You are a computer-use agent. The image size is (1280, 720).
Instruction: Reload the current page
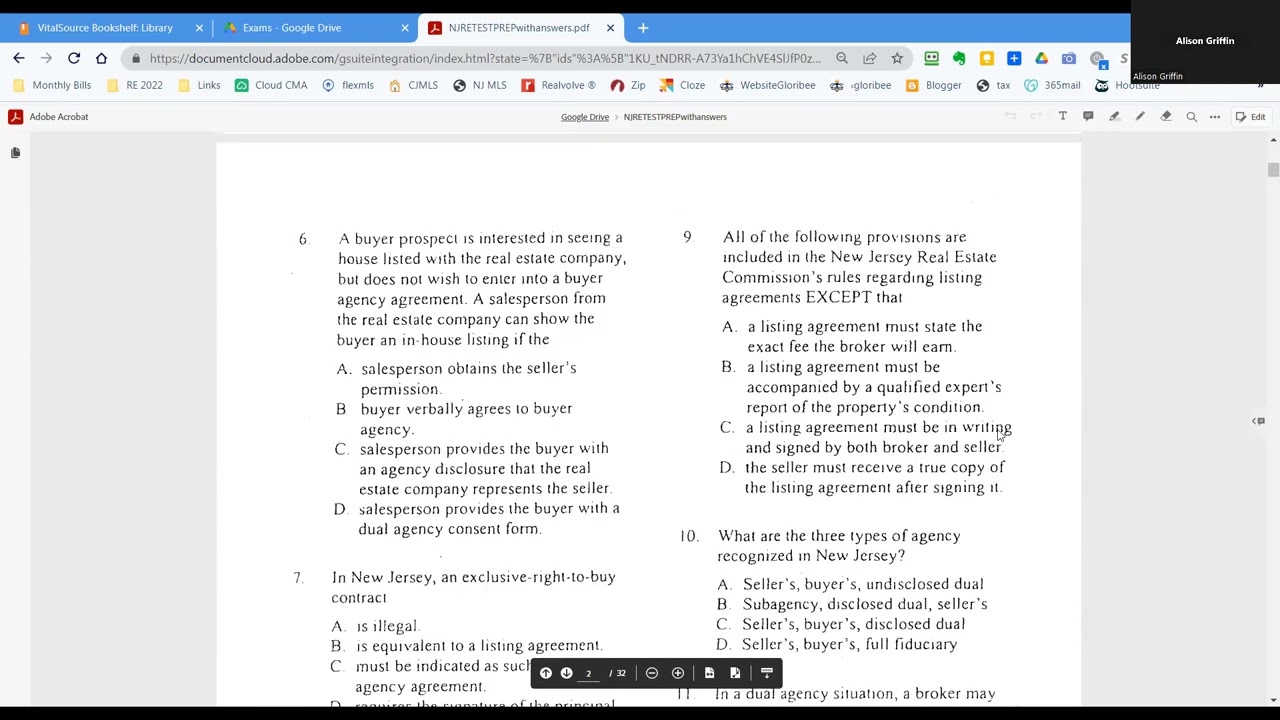pyautogui.click(x=74, y=58)
